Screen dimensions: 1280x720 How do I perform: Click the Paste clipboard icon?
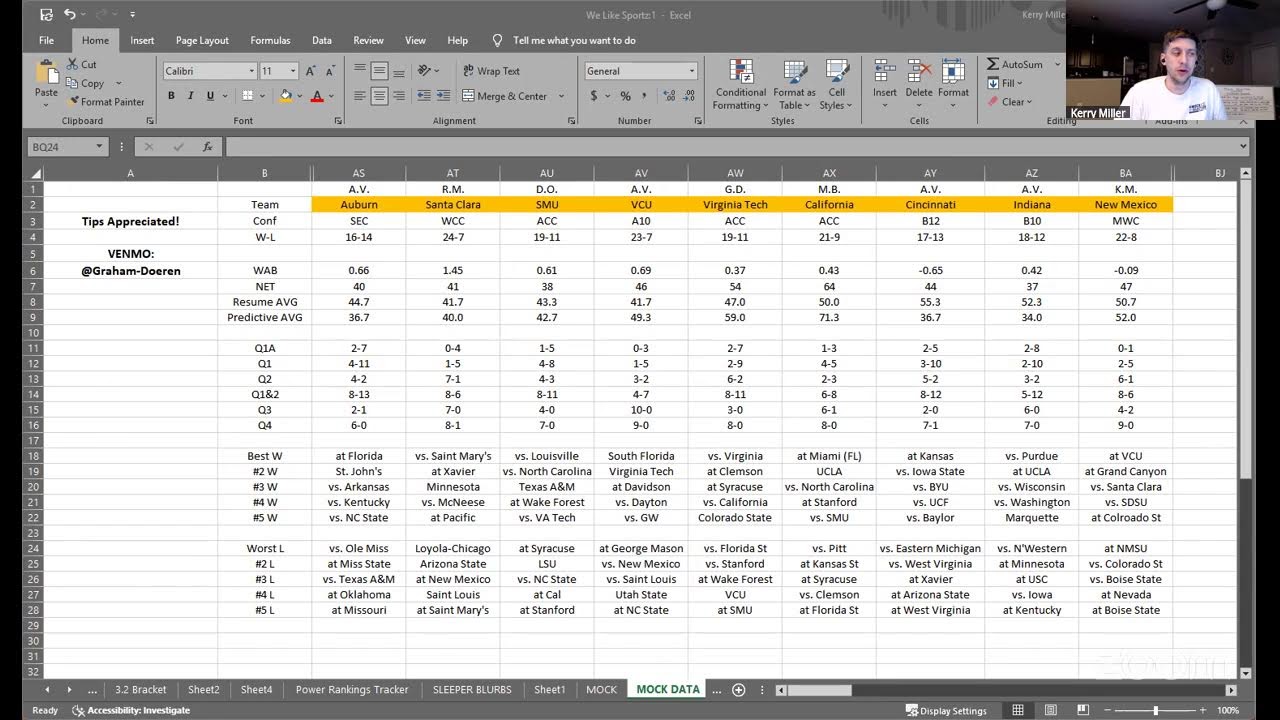(x=46, y=72)
